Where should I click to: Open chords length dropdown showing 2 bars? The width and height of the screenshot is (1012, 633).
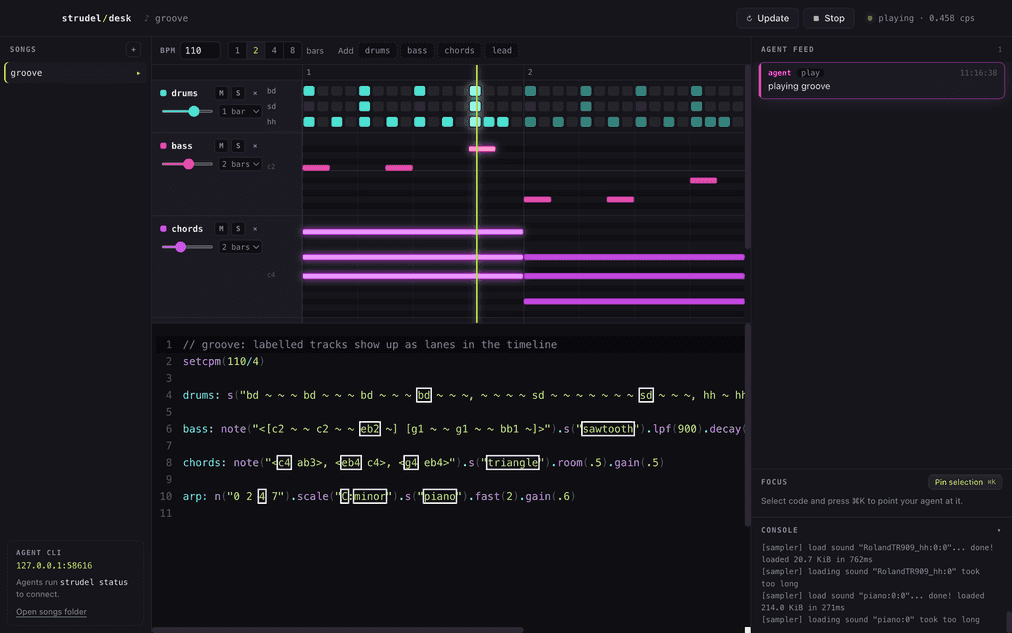point(240,247)
